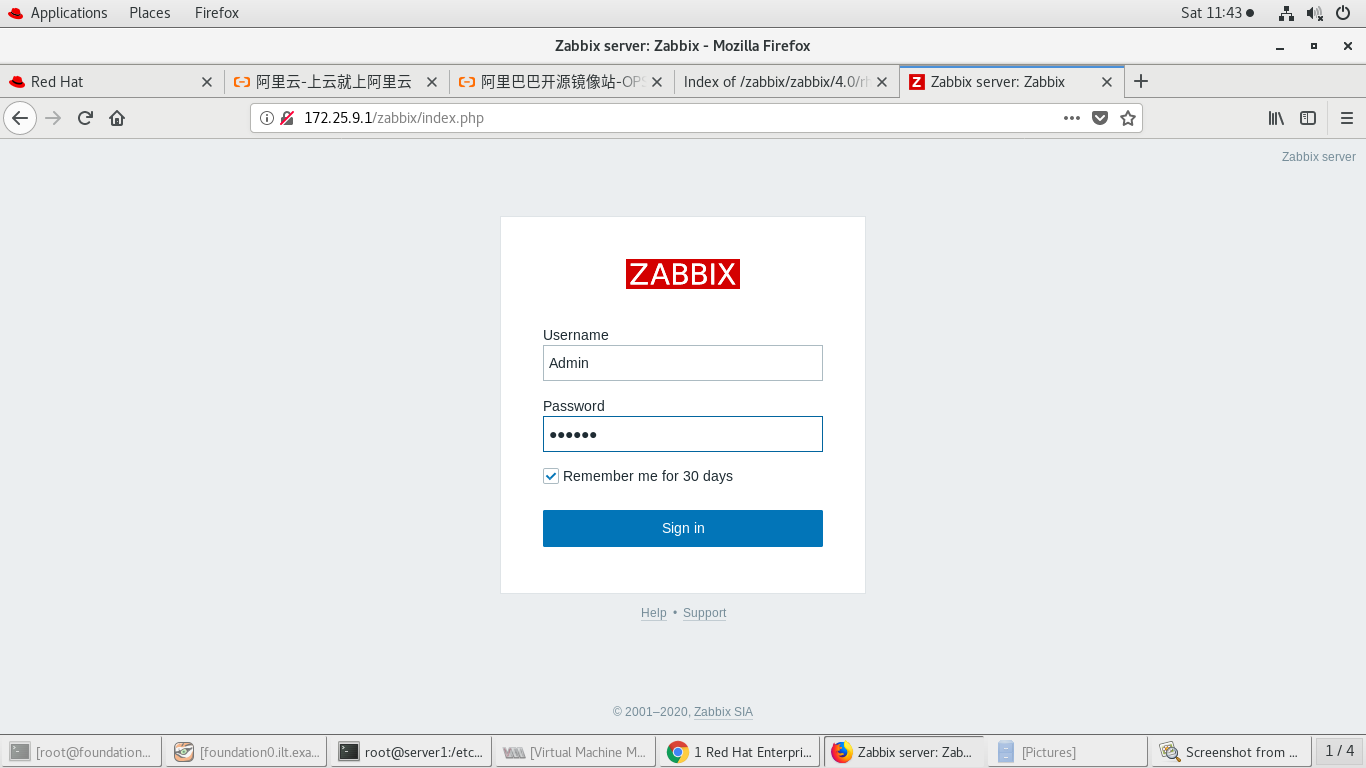Select the Zabbix Firefox entry in the taskbar
This screenshot has width=1366, height=768.
pyautogui.click(x=900, y=751)
